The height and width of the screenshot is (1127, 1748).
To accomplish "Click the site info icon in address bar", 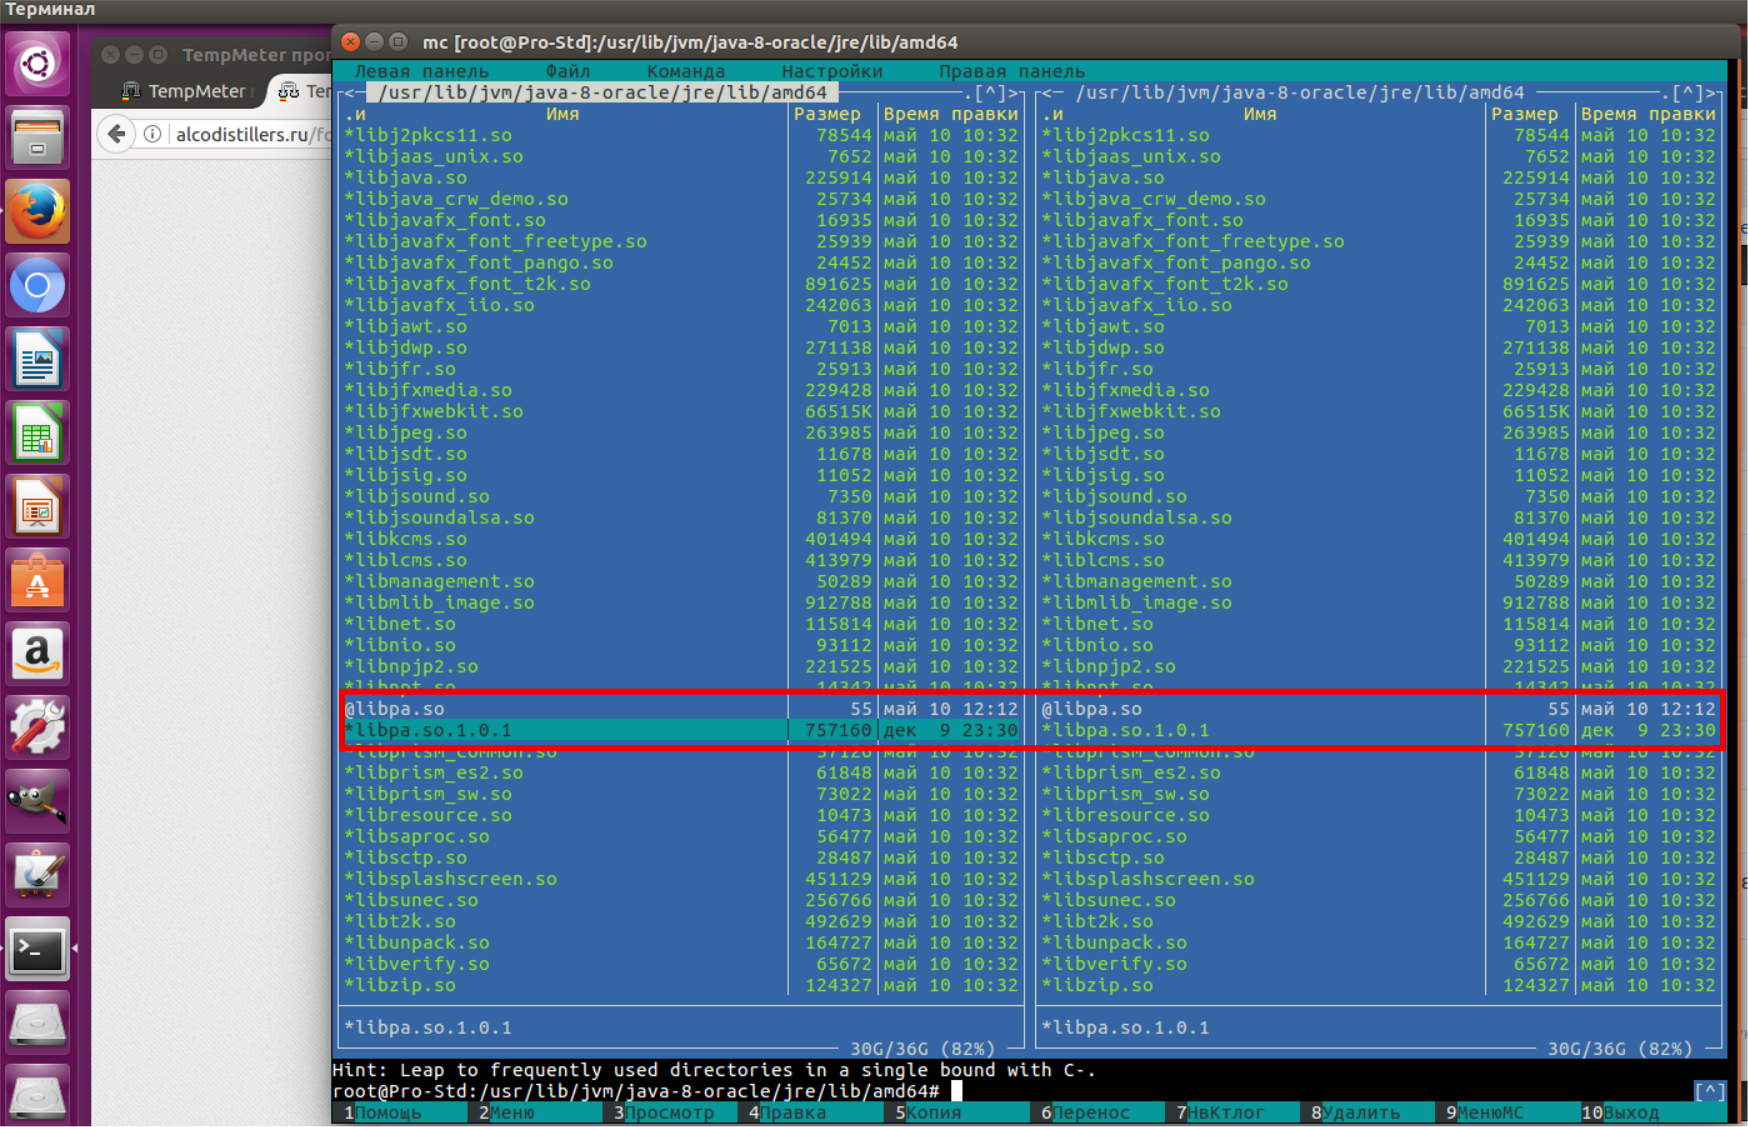I will click(152, 134).
